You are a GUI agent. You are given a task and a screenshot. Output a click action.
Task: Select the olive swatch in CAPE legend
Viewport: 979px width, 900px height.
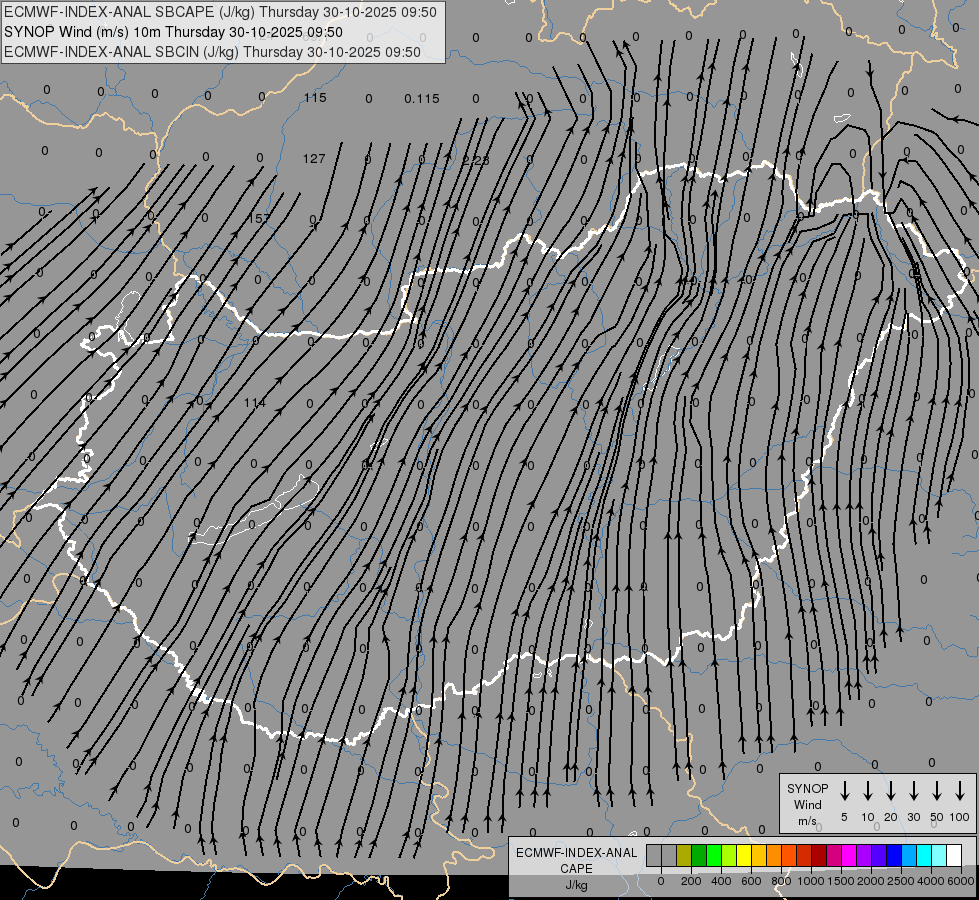pos(684,855)
